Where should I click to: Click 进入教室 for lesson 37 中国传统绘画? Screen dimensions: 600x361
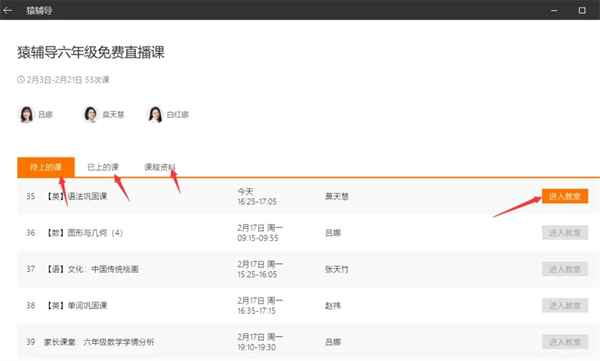pos(565,269)
